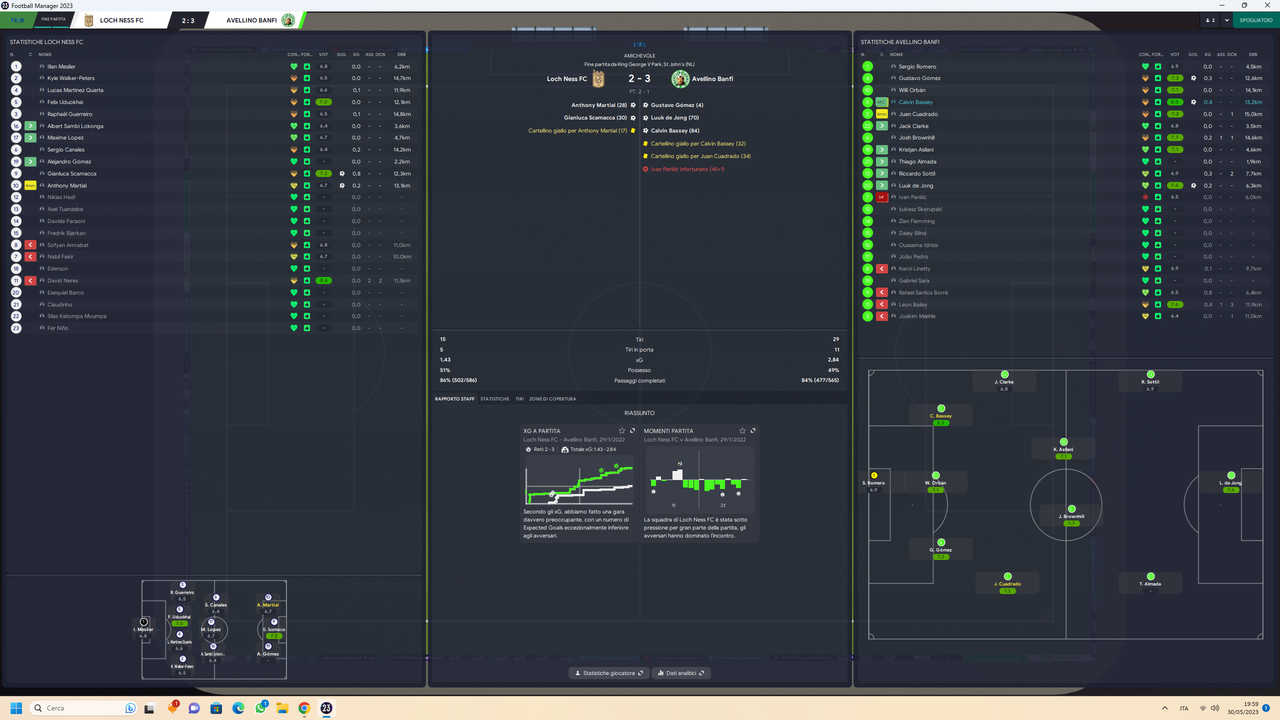Viewport: 1280px width, 720px height.
Task: Click shirt number 9 circle for Gianluca Scamacca
Action: coord(16,173)
